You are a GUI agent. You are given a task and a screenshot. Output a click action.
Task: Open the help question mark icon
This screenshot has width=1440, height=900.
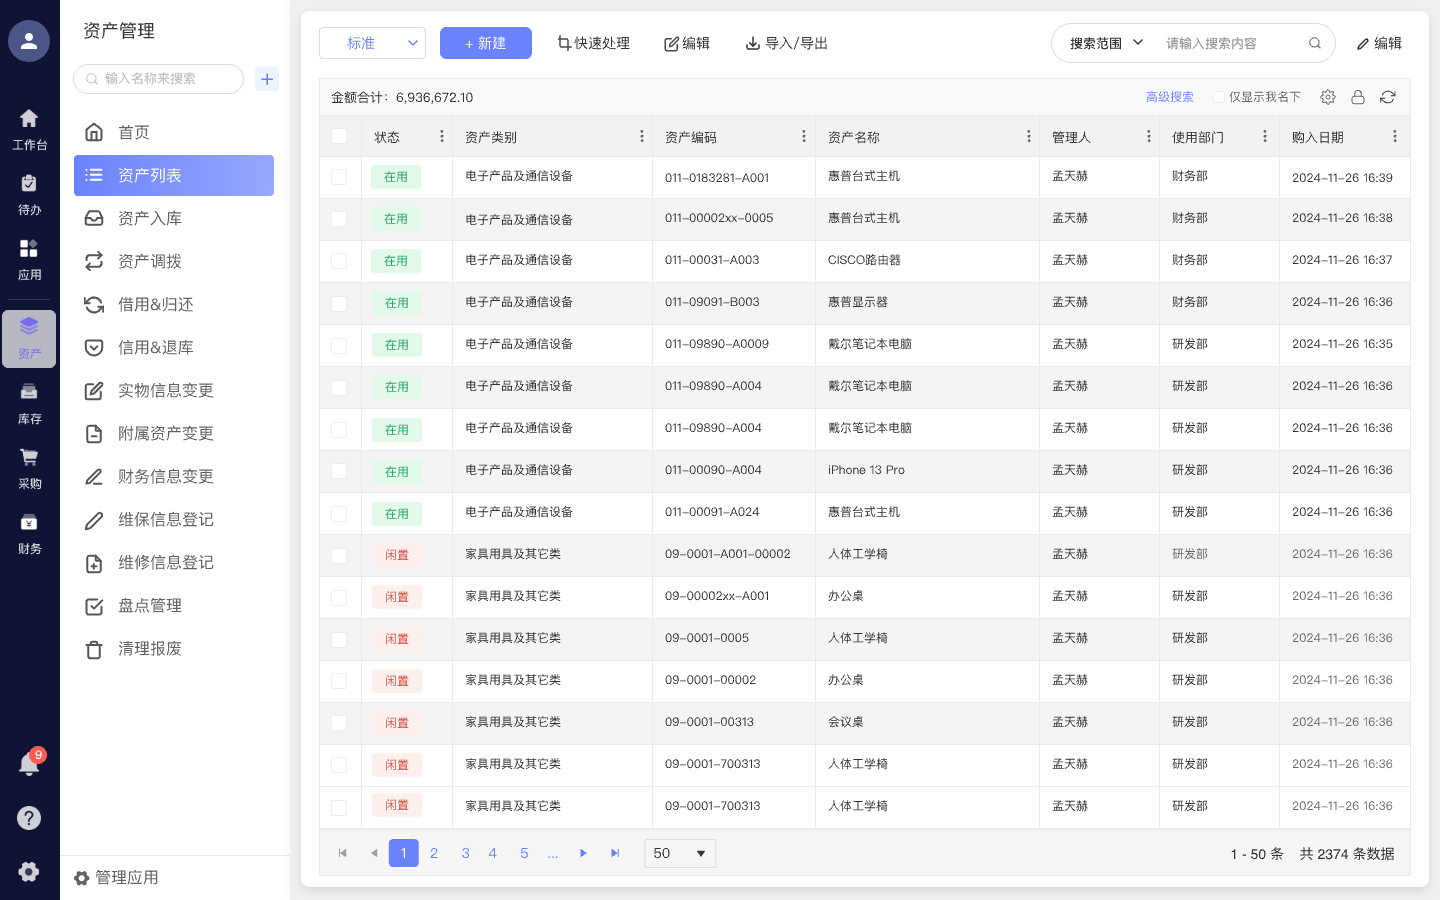tap(29, 818)
